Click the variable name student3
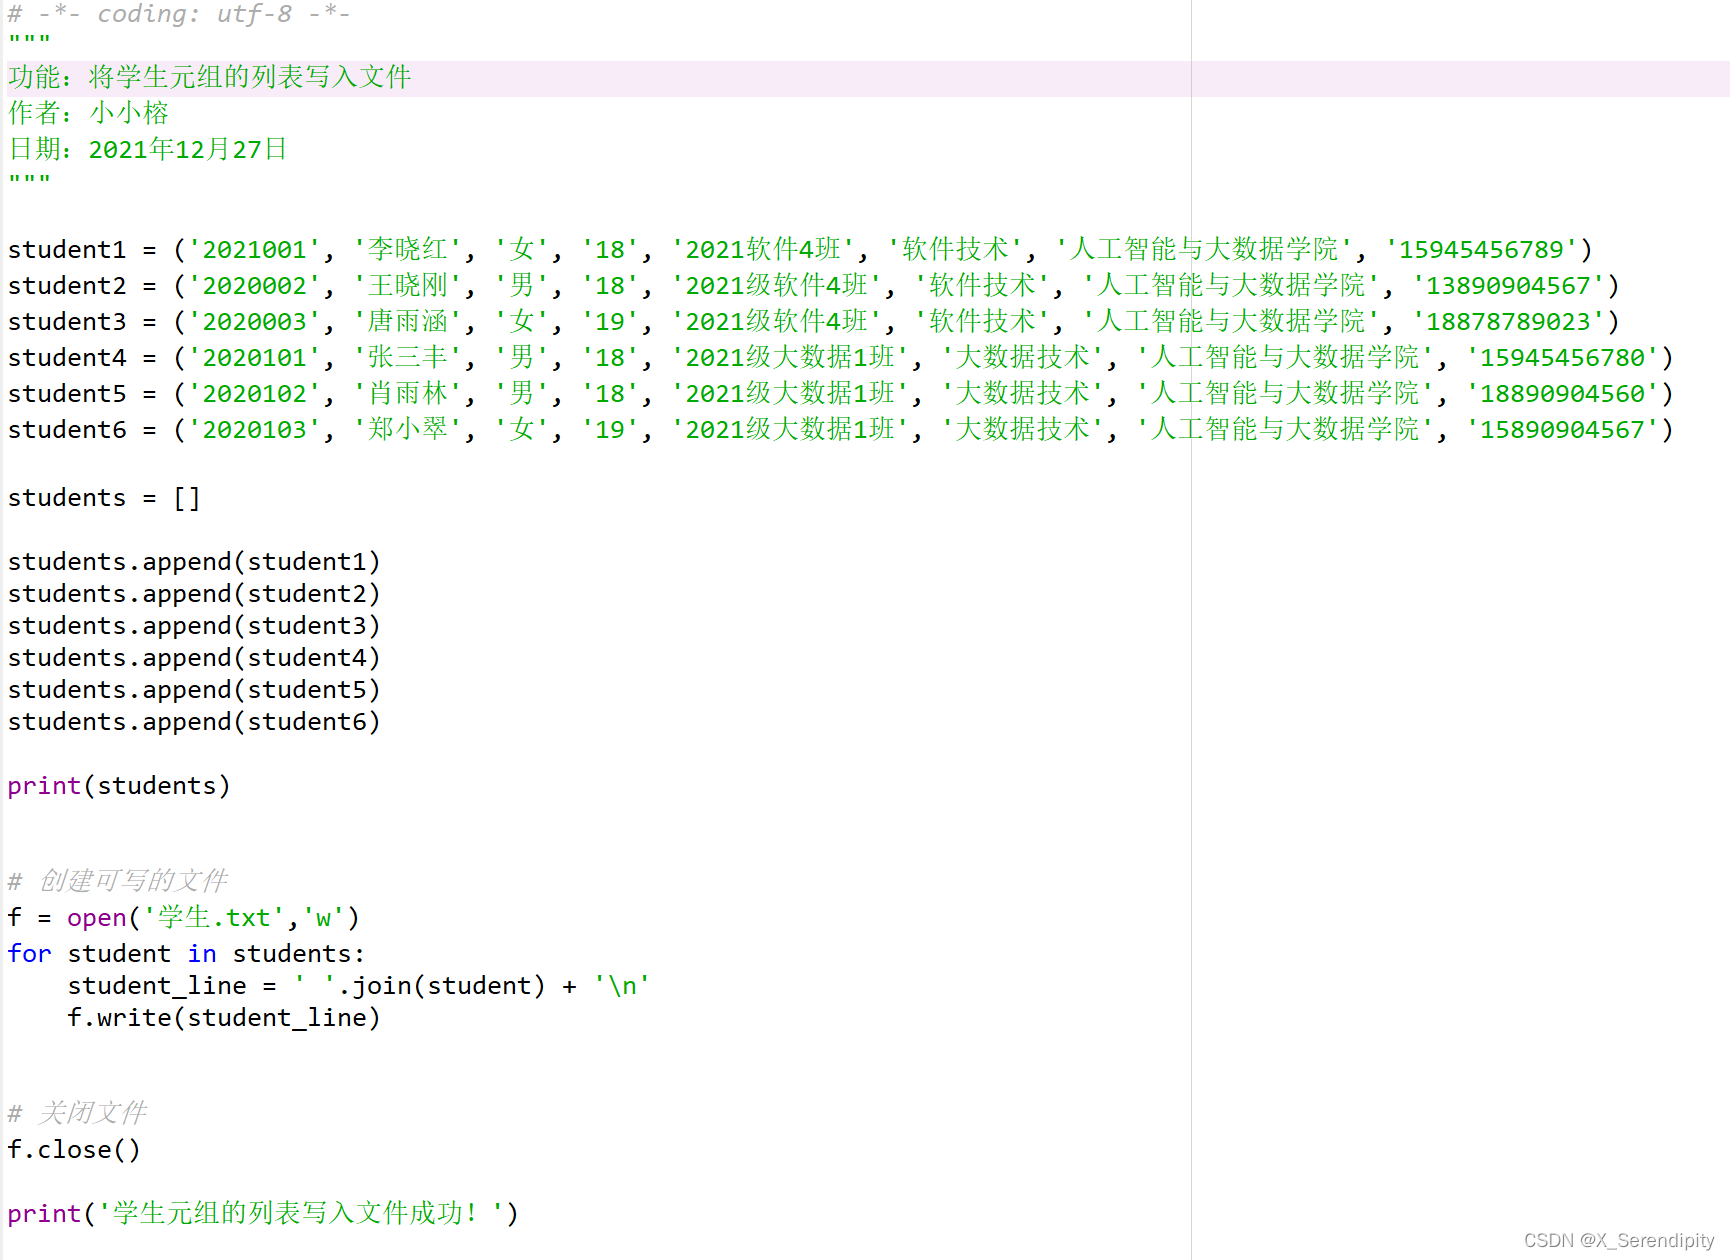The image size is (1730, 1260). 67,321
